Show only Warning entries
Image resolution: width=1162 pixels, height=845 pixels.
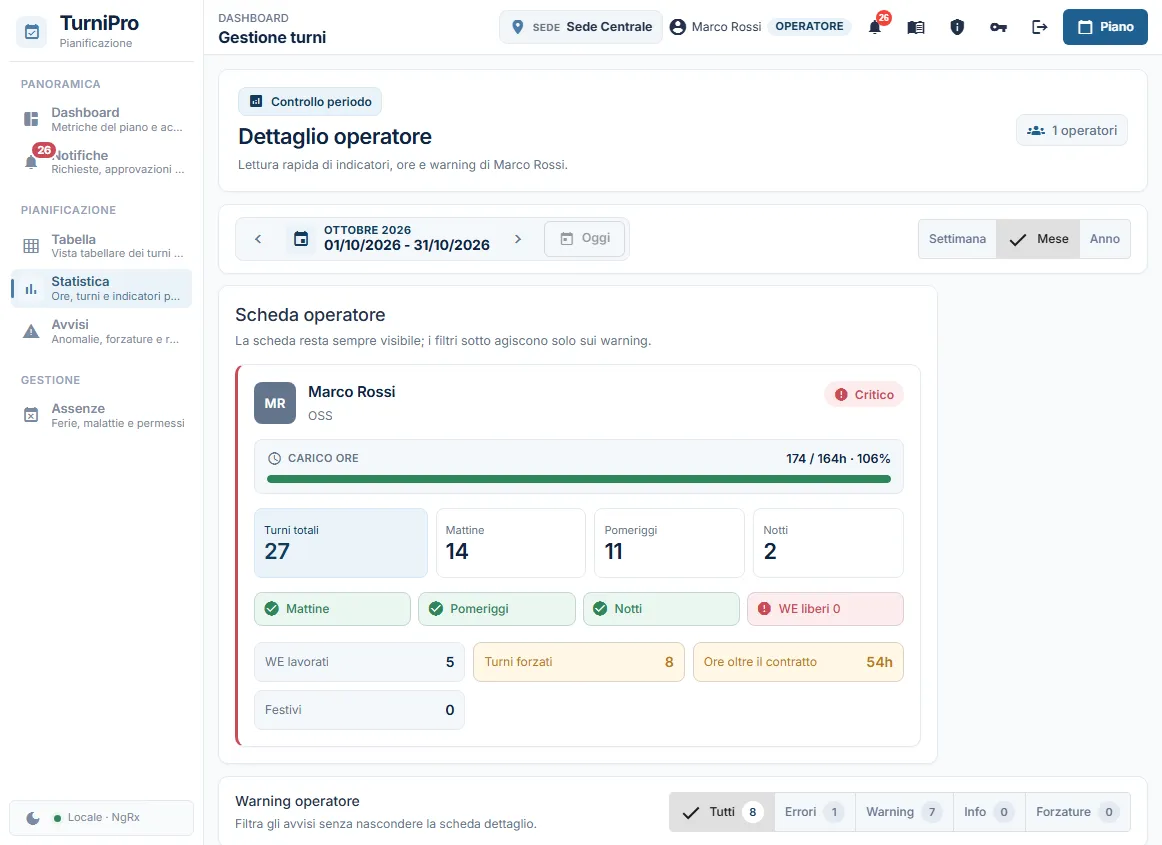[903, 812]
